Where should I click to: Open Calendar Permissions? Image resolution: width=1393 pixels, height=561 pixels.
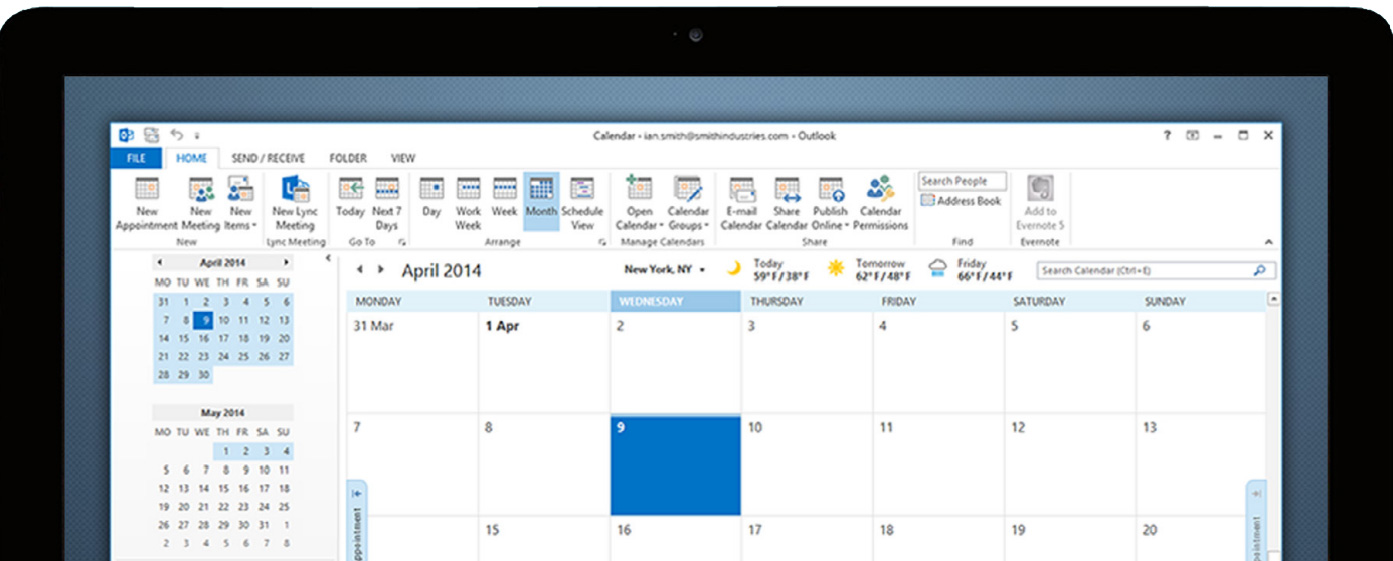[x=881, y=204]
